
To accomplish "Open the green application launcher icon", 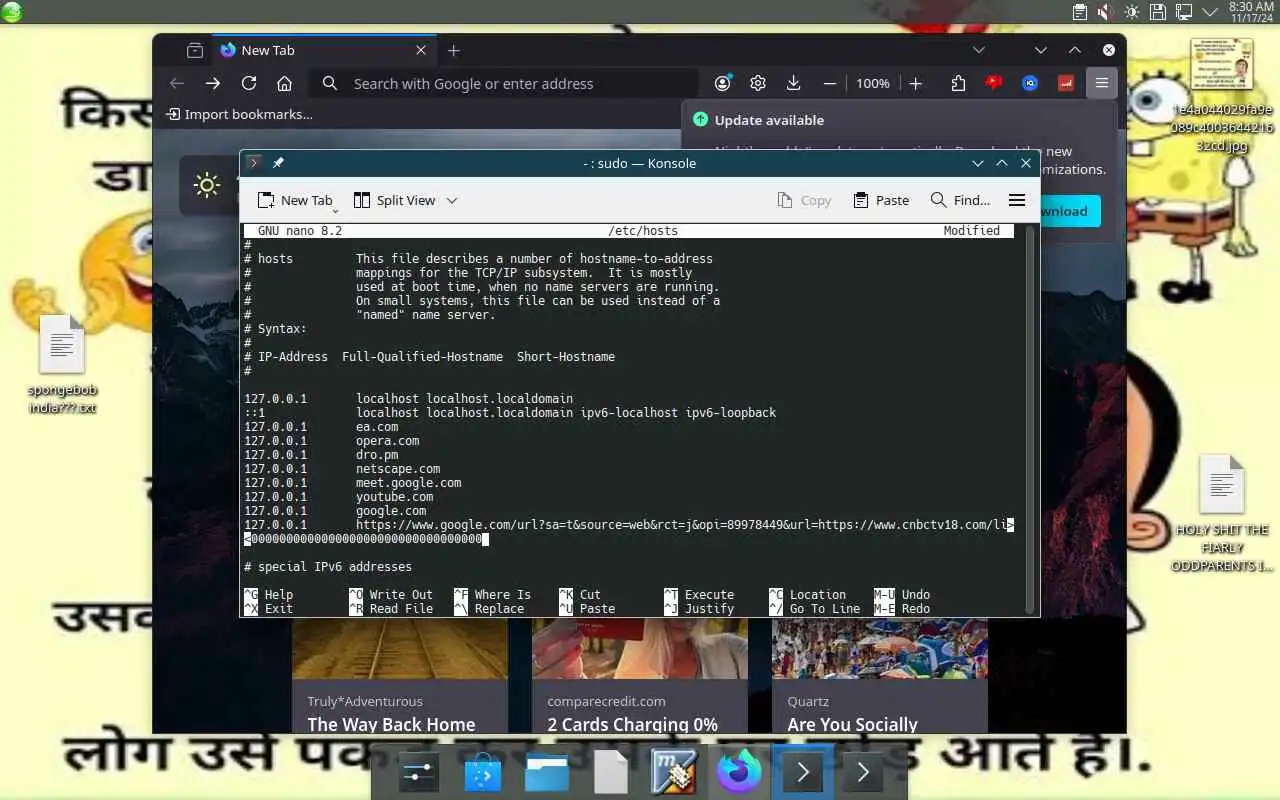I will pos(12,12).
